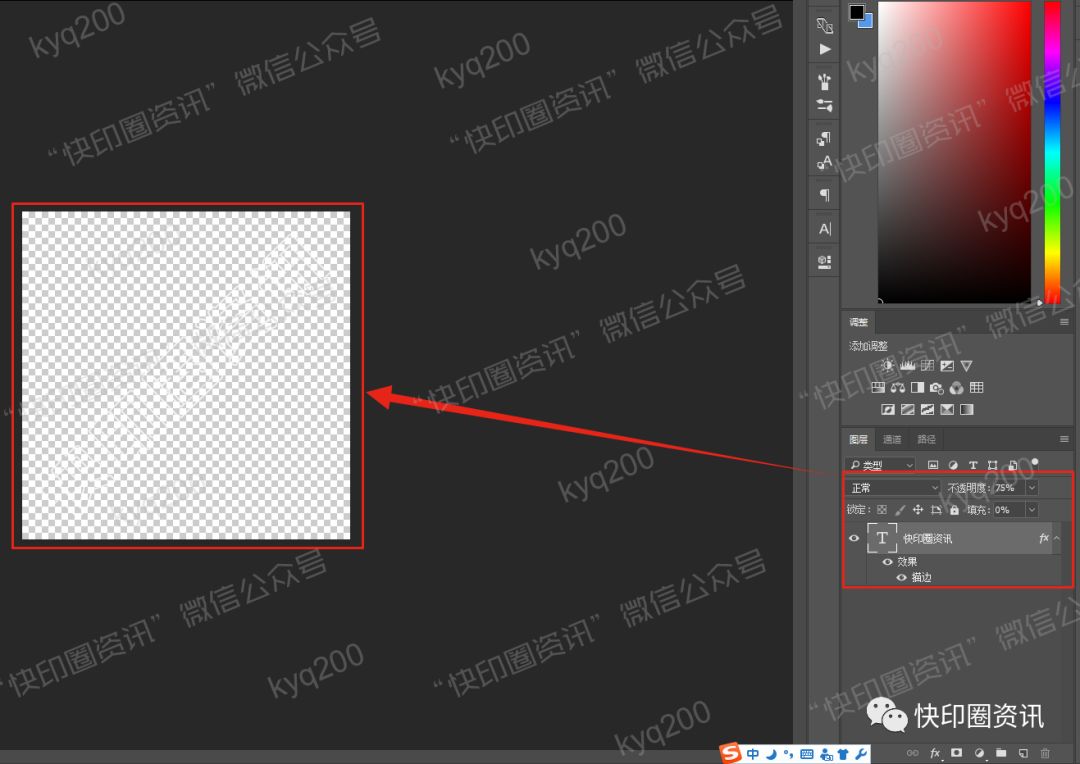
Task: Open the Paragraph Styles panel icon
Action: 824,139
